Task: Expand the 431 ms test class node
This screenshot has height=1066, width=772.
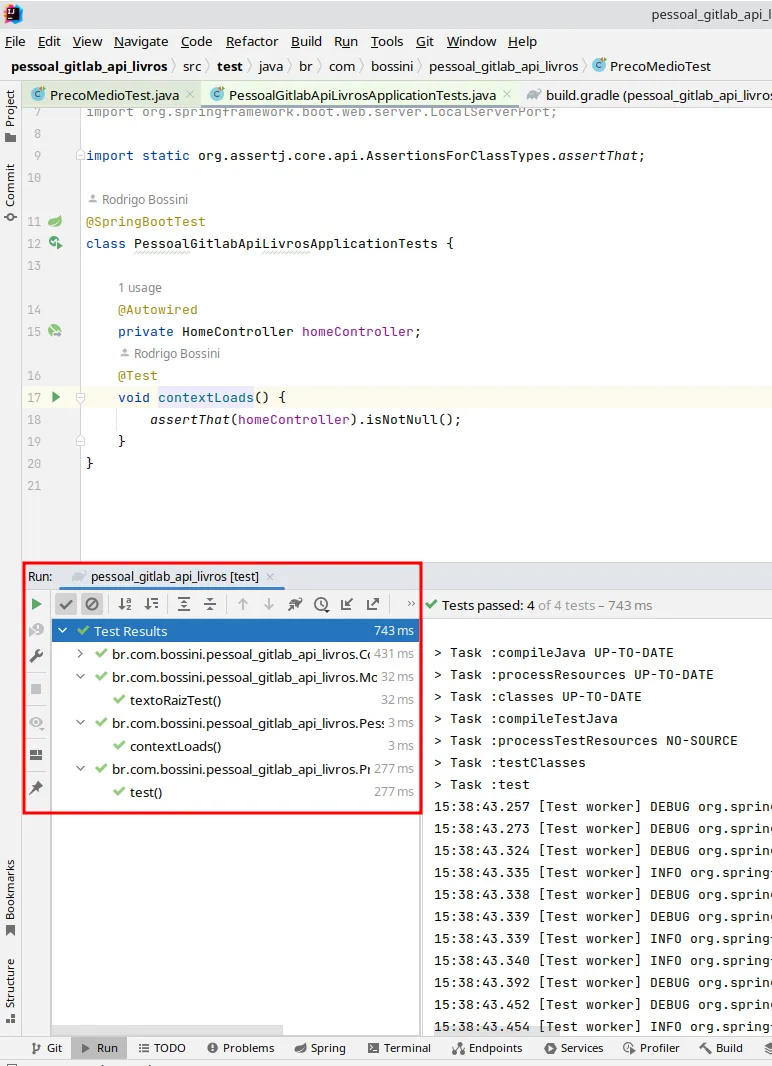Action: [80, 654]
